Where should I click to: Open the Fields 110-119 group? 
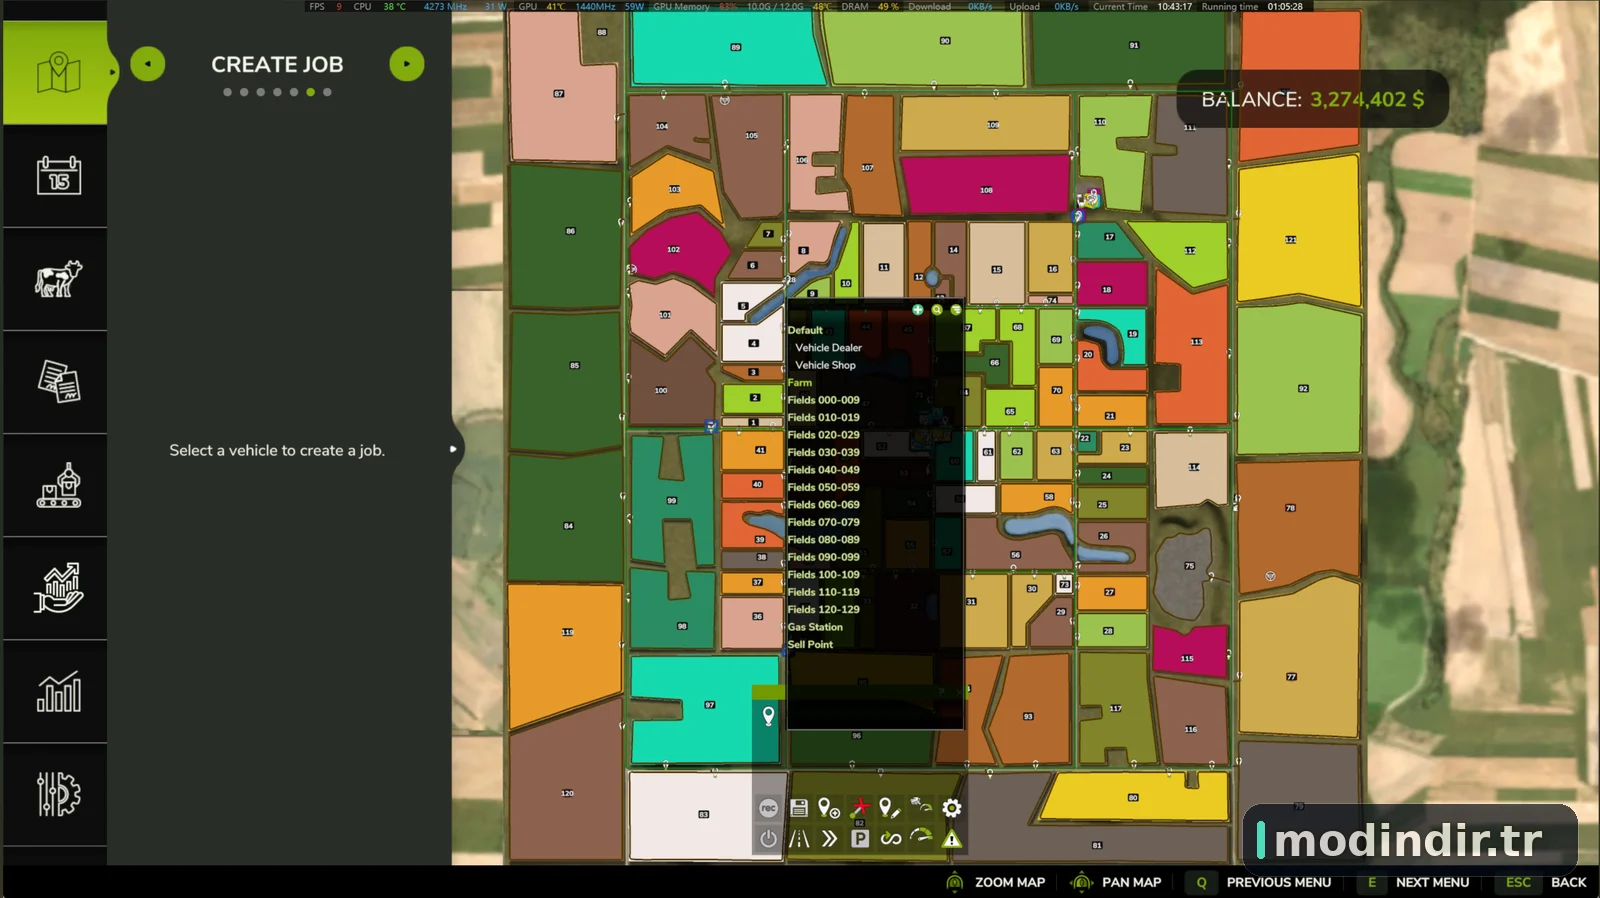click(x=823, y=592)
